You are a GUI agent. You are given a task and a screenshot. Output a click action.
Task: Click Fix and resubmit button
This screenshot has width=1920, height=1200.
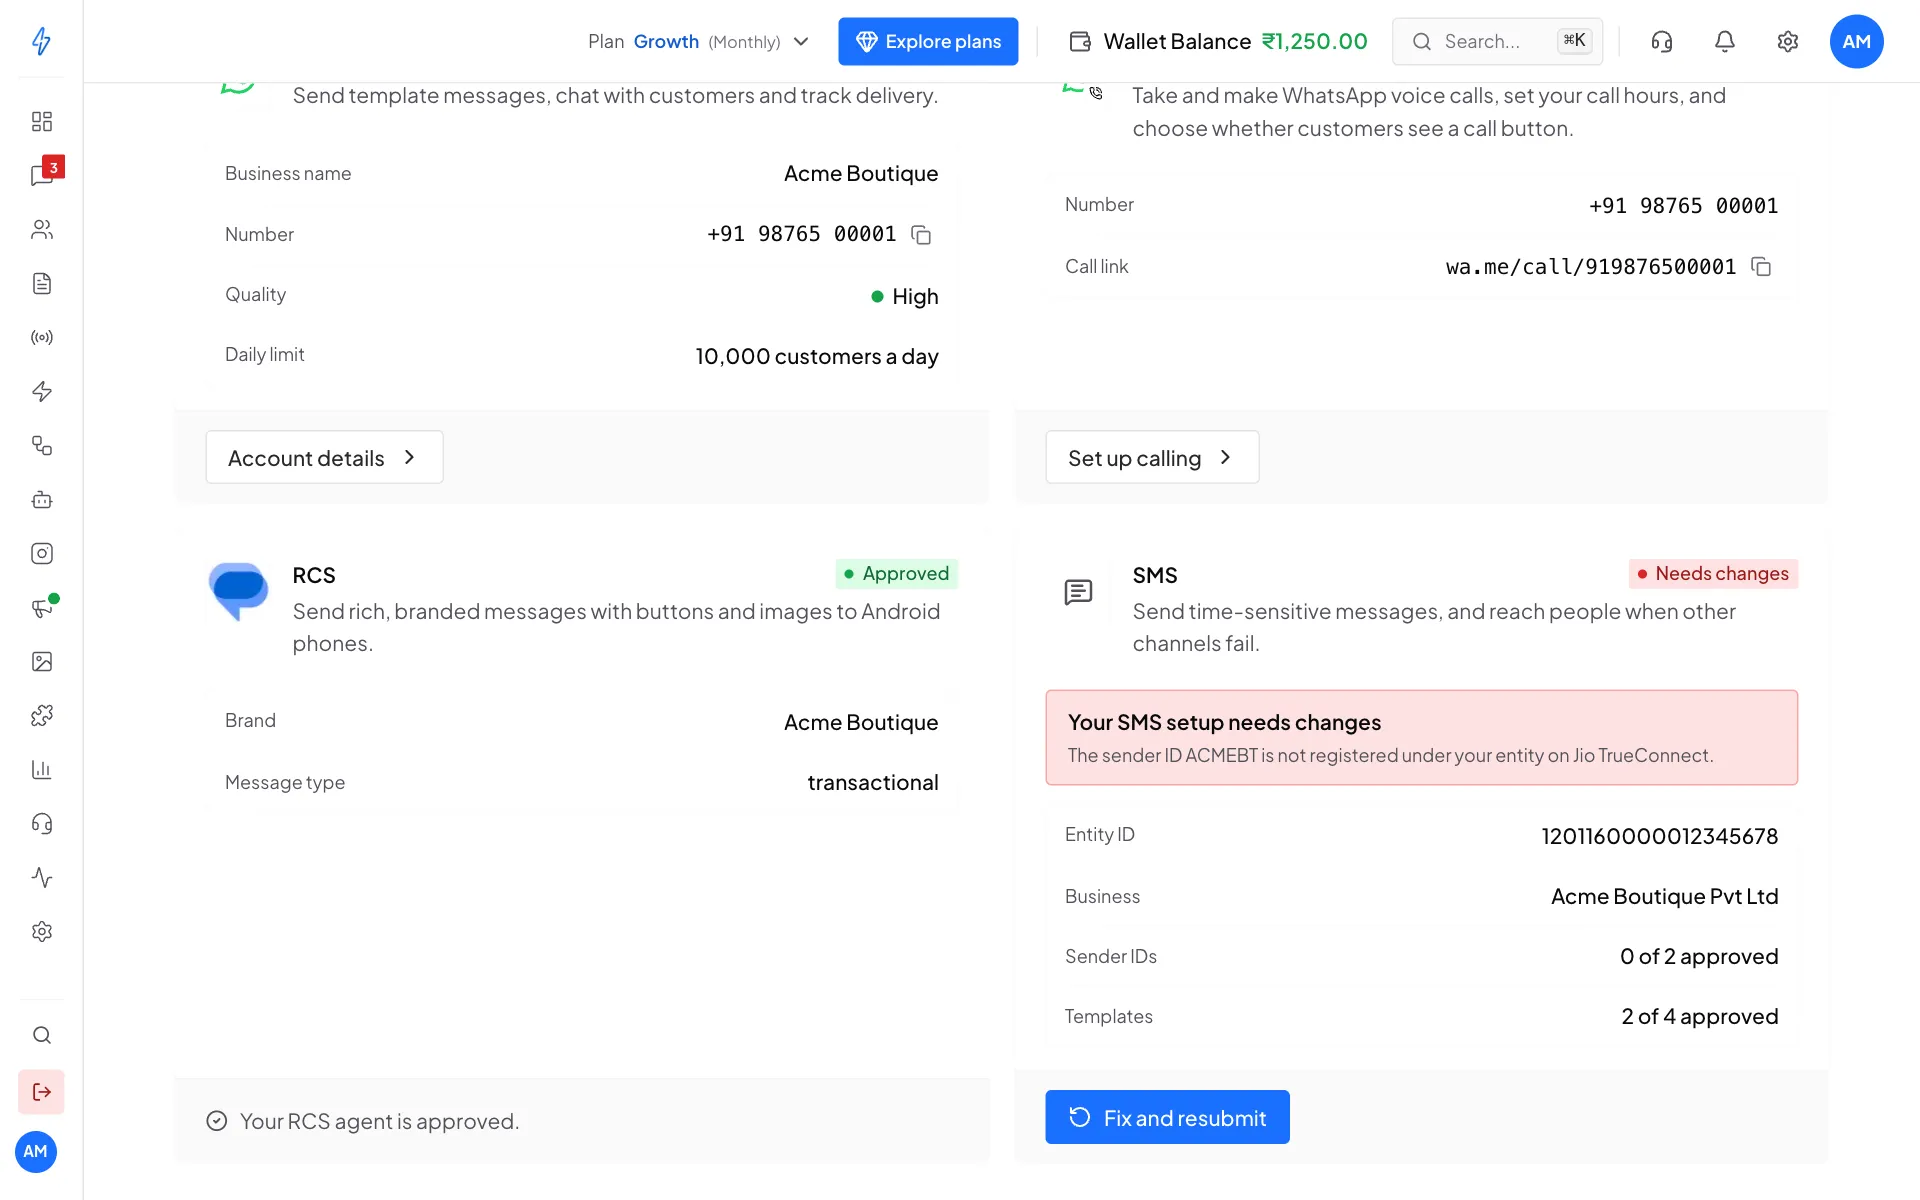(1167, 1117)
